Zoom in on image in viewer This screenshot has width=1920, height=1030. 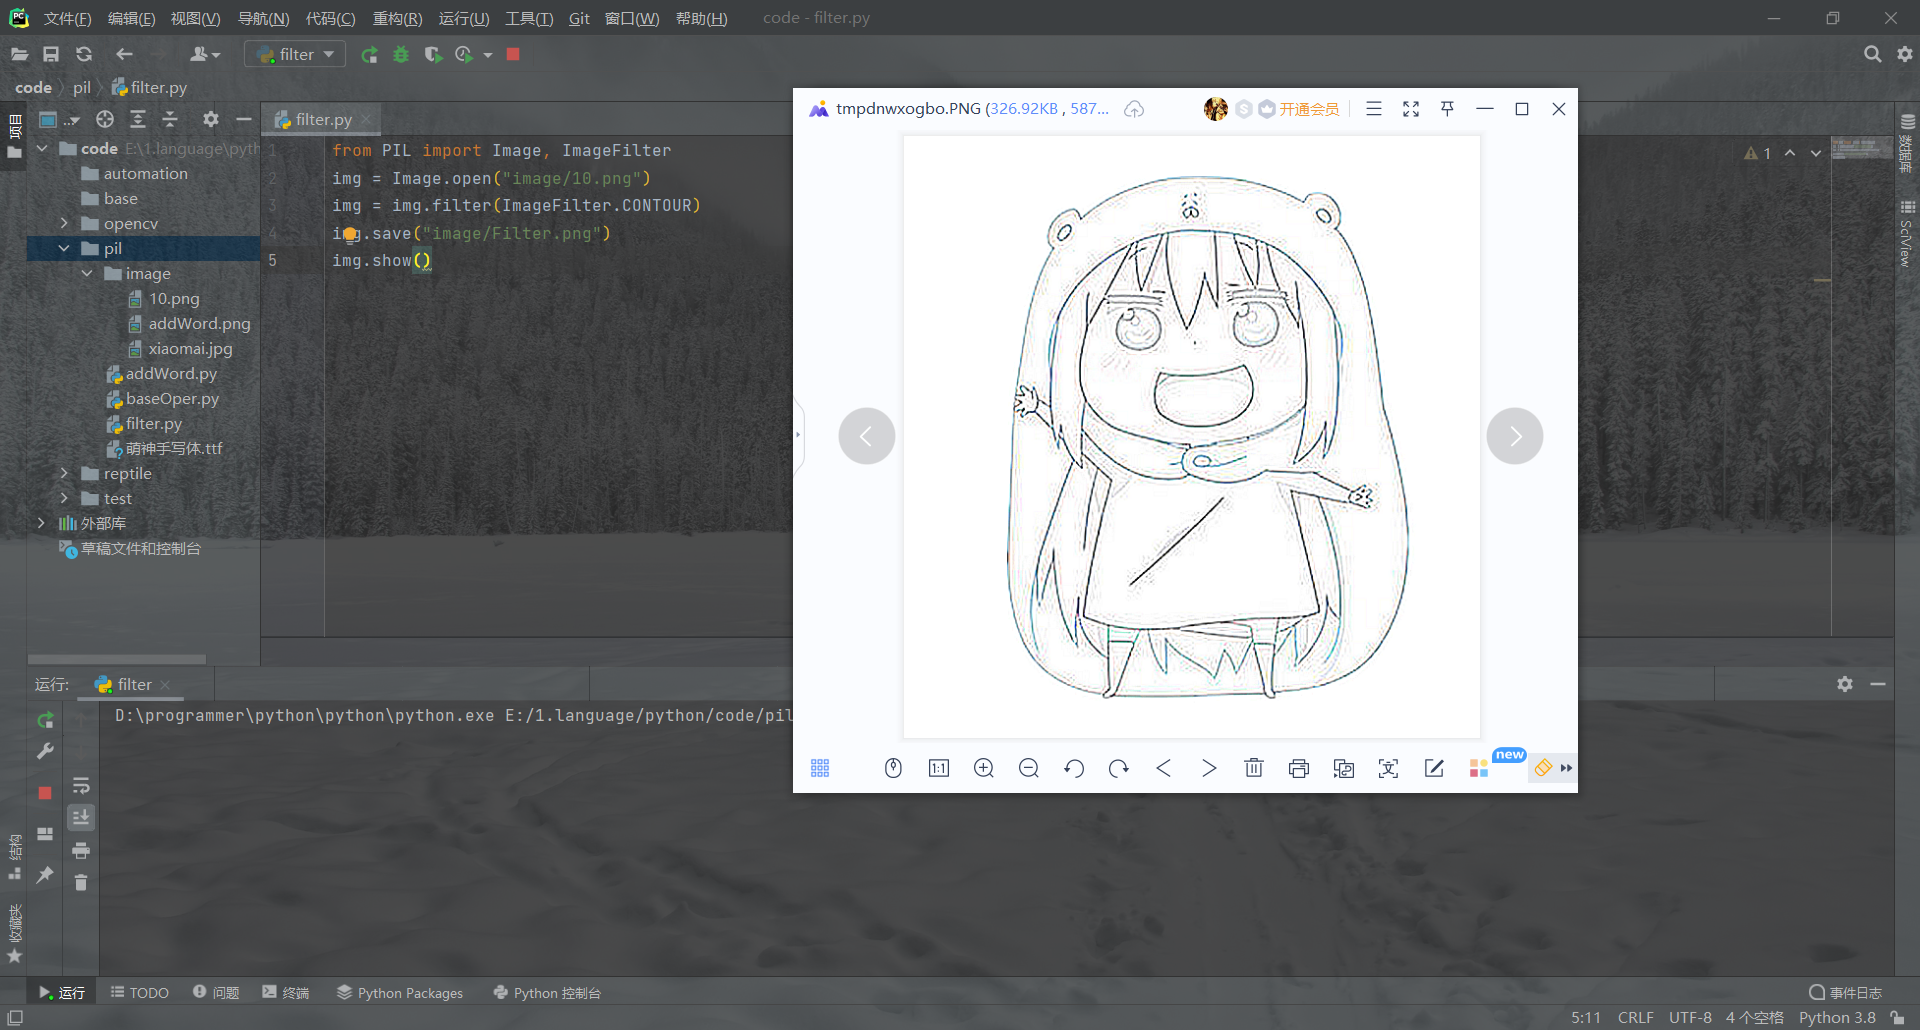[x=984, y=768]
